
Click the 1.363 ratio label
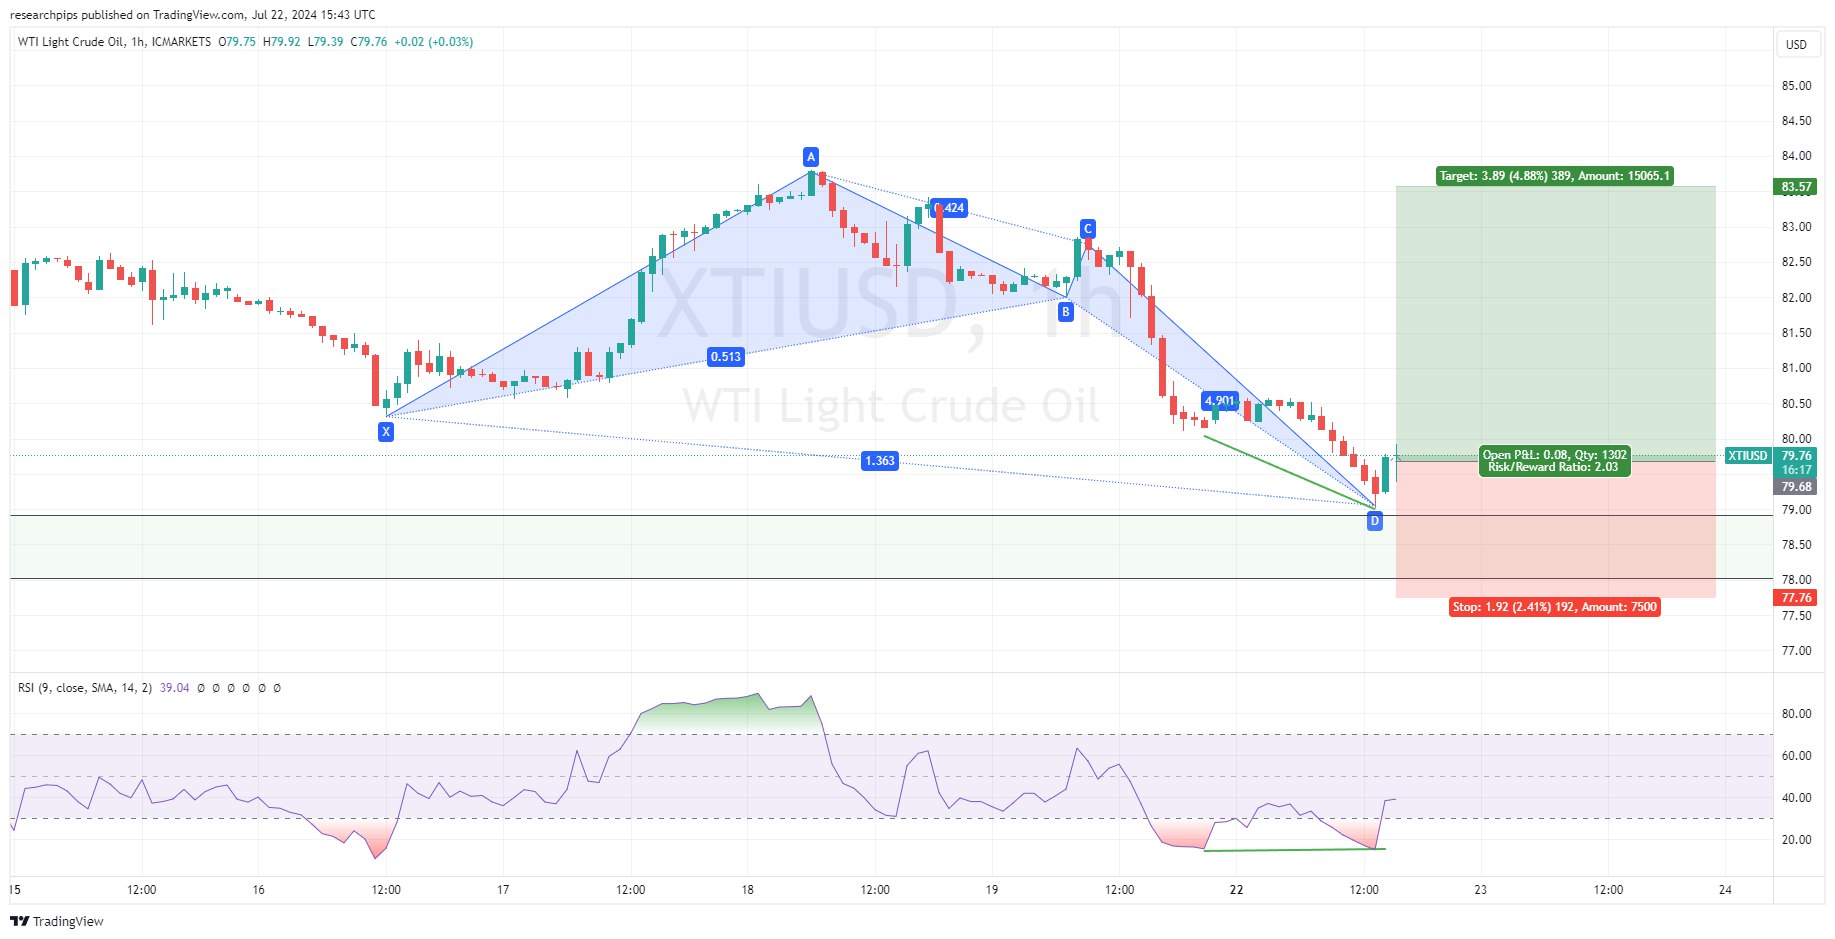[880, 461]
